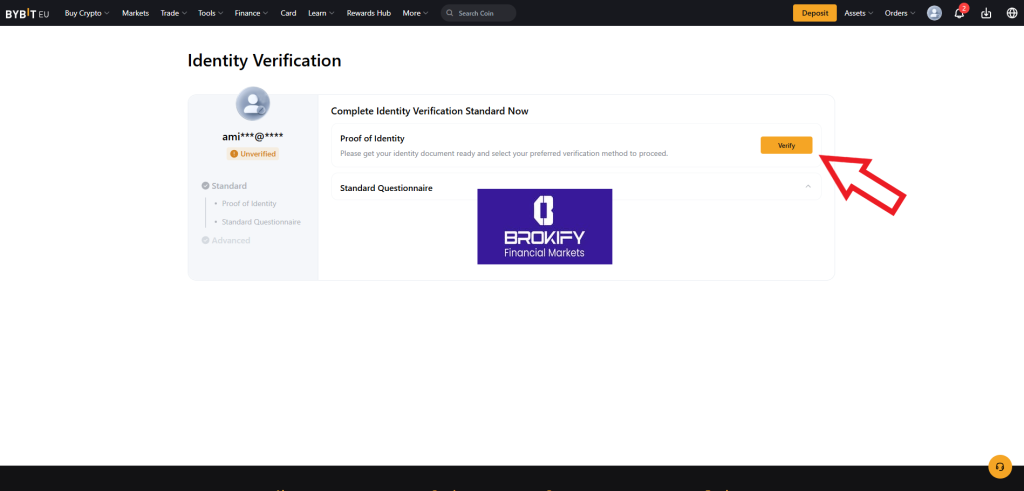Open the user profile avatar icon
The width and height of the screenshot is (1024, 491).
coord(934,13)
